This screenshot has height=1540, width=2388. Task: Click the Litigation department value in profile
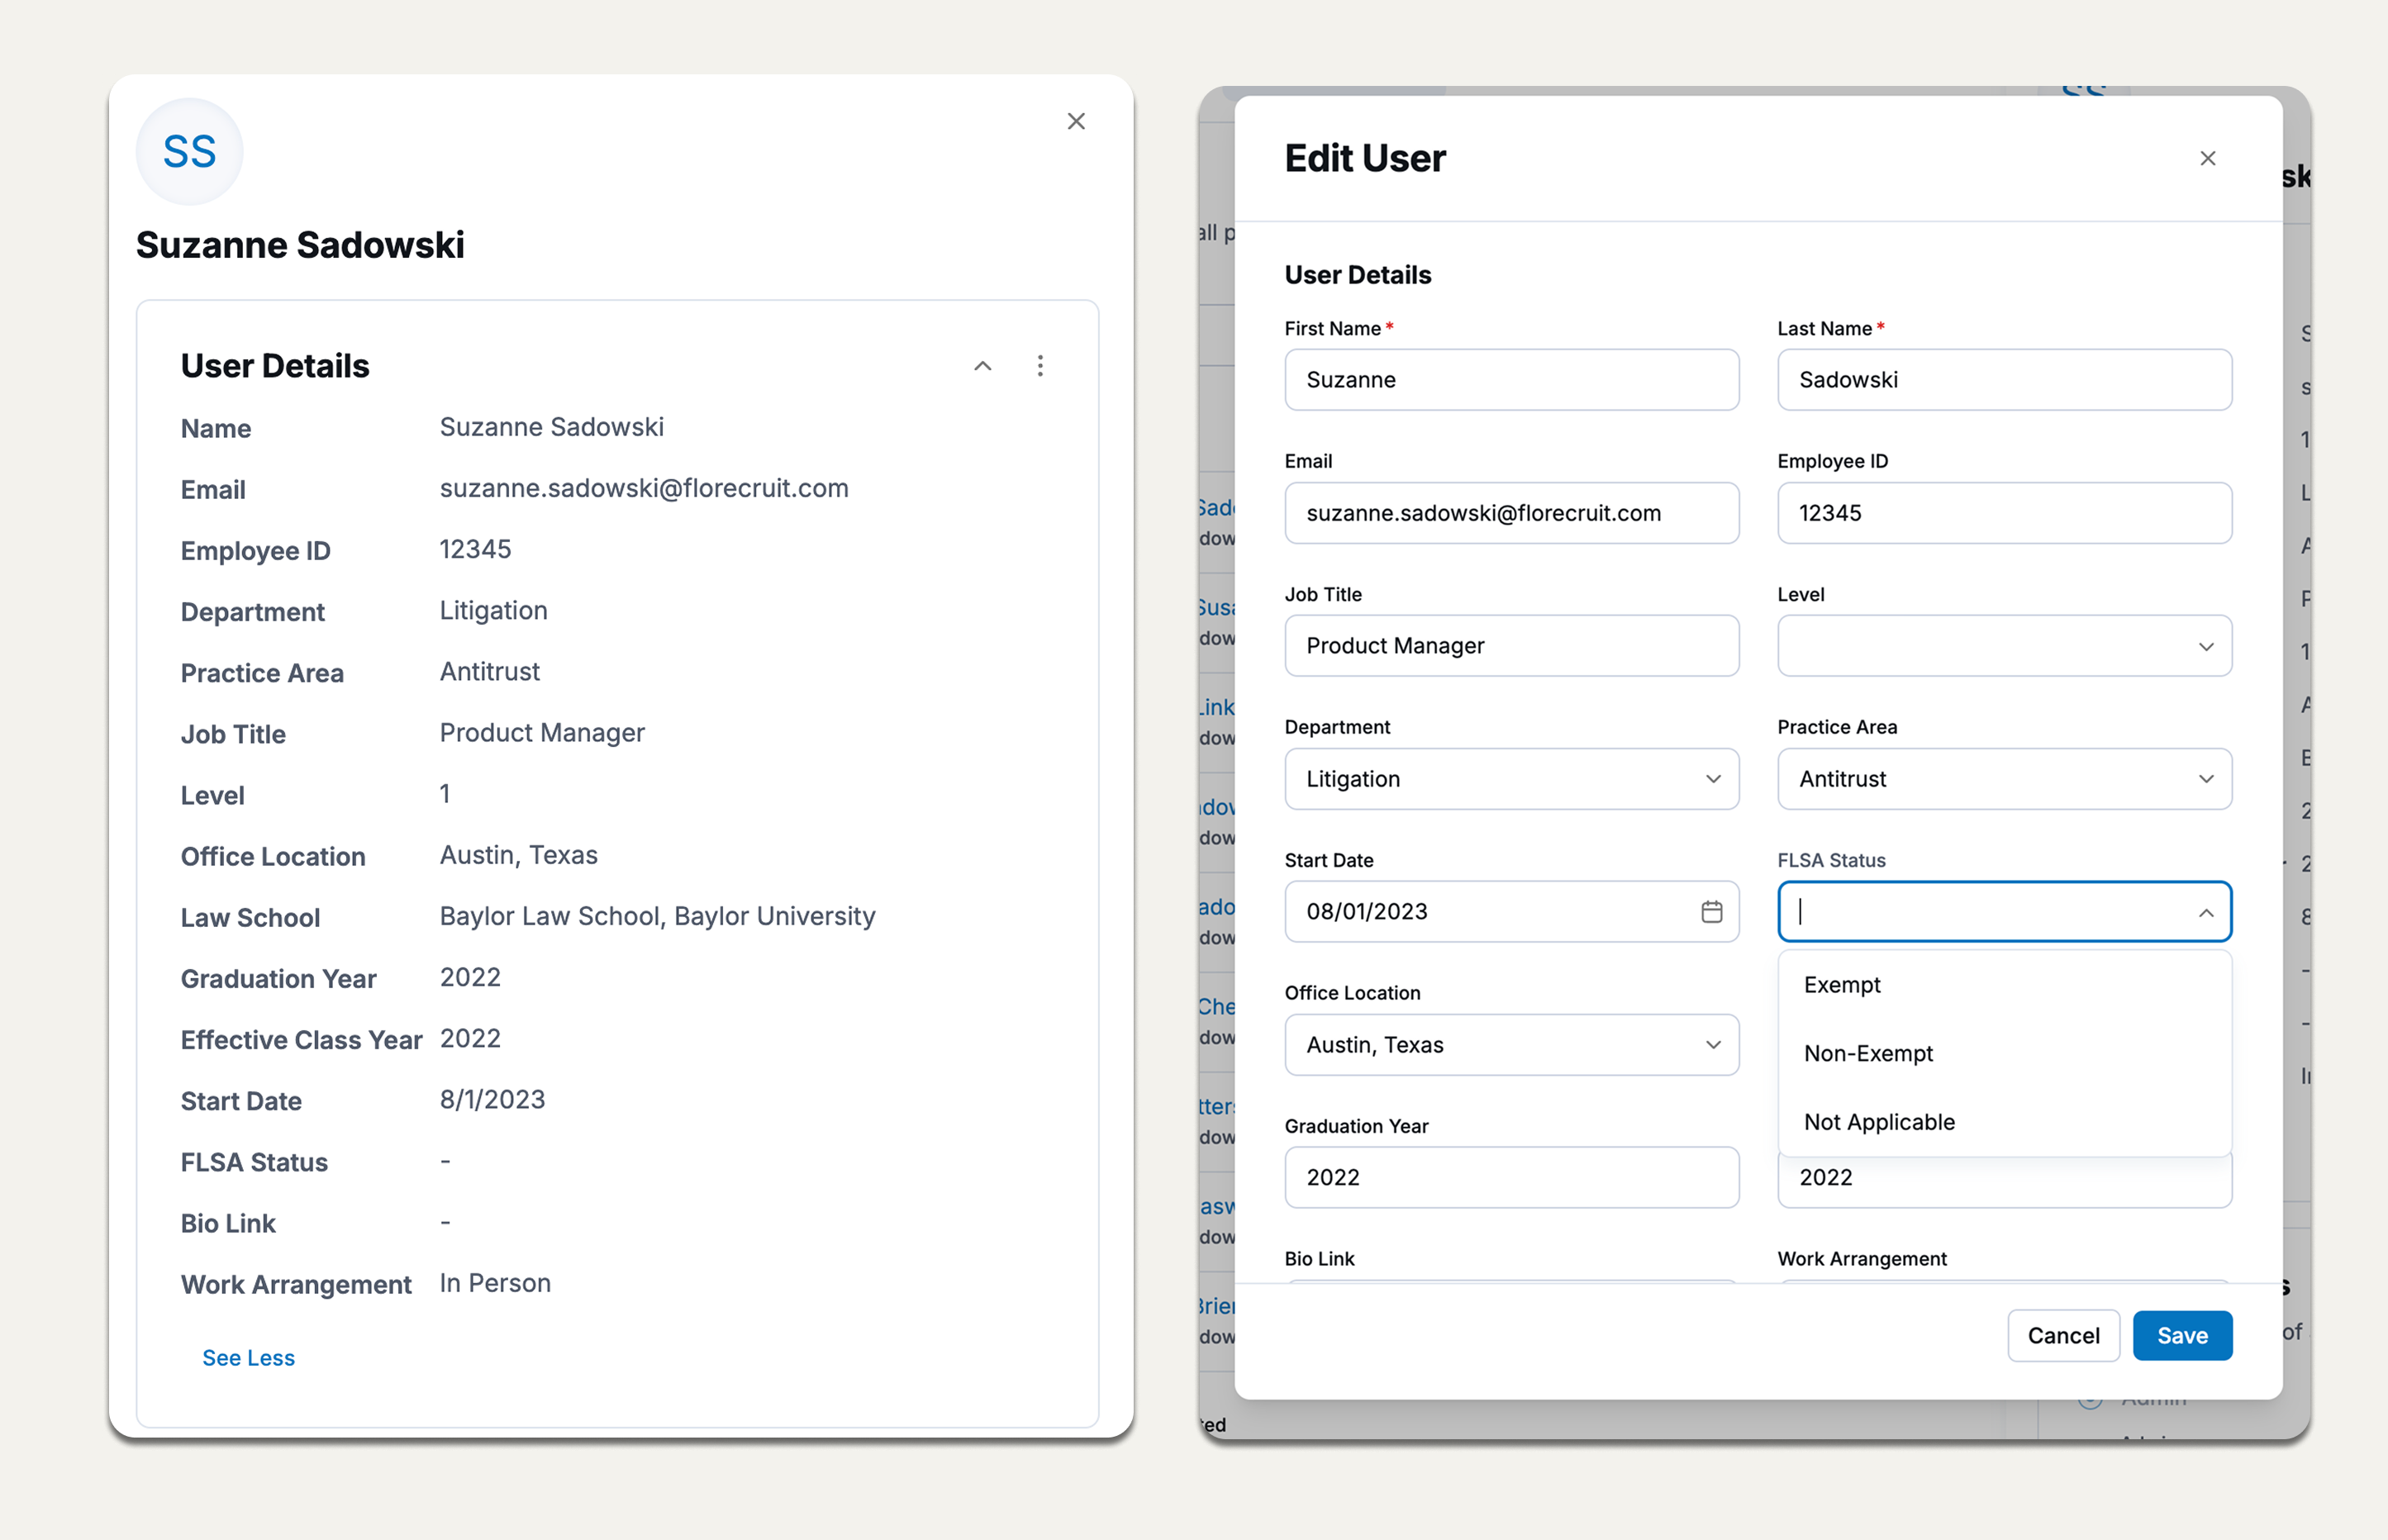click(493, 611)
